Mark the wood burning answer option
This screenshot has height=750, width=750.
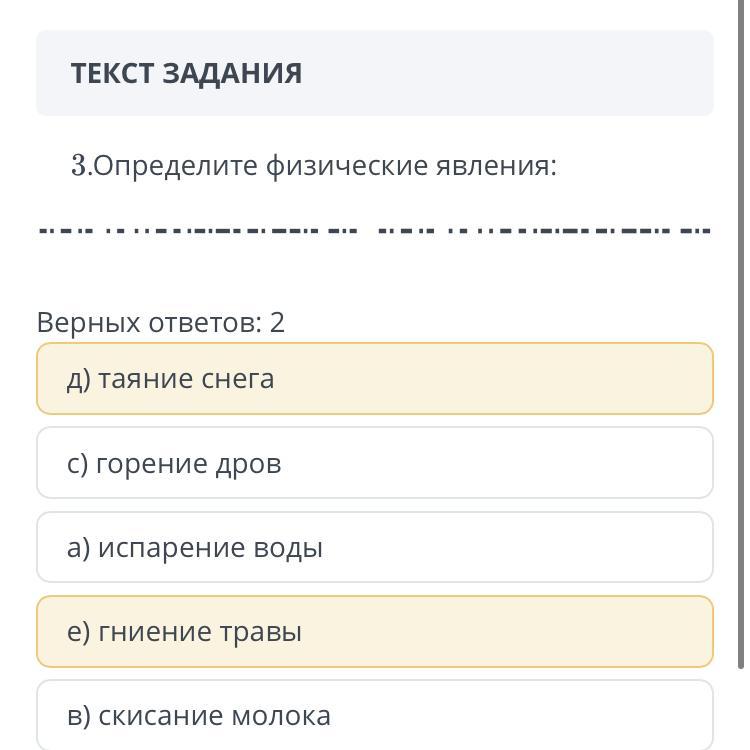click(x=374, y=463)
